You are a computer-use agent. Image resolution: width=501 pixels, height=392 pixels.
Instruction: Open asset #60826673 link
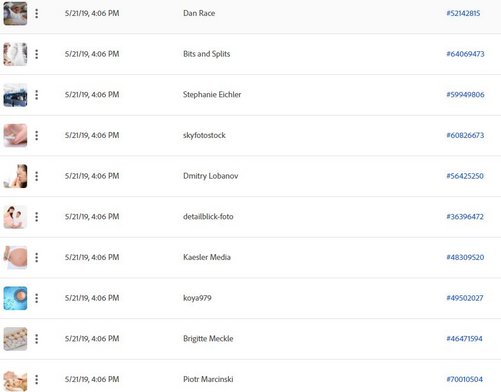click(x=465, y=135)
